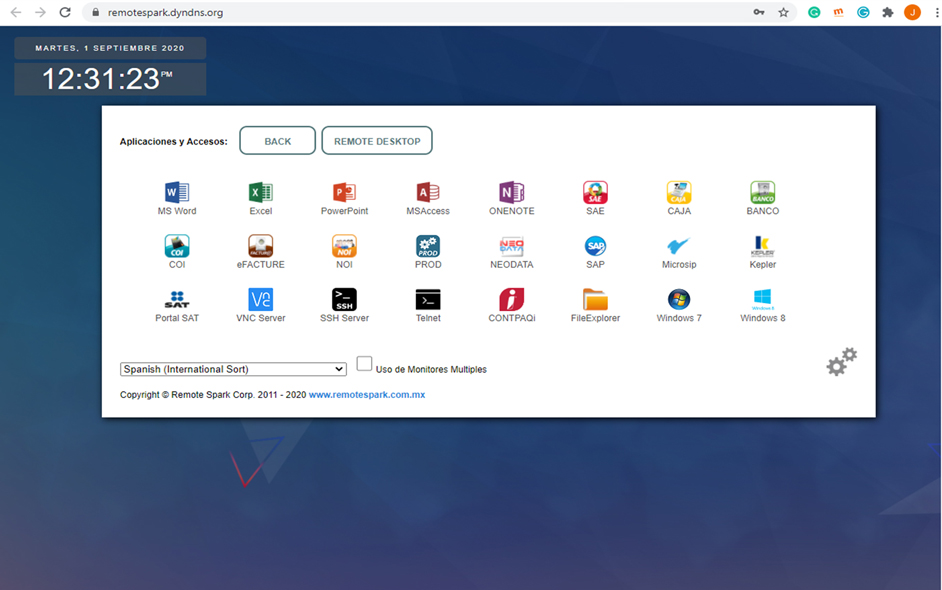
Task: Open the Excel app icon
Action: coord(260,193)
